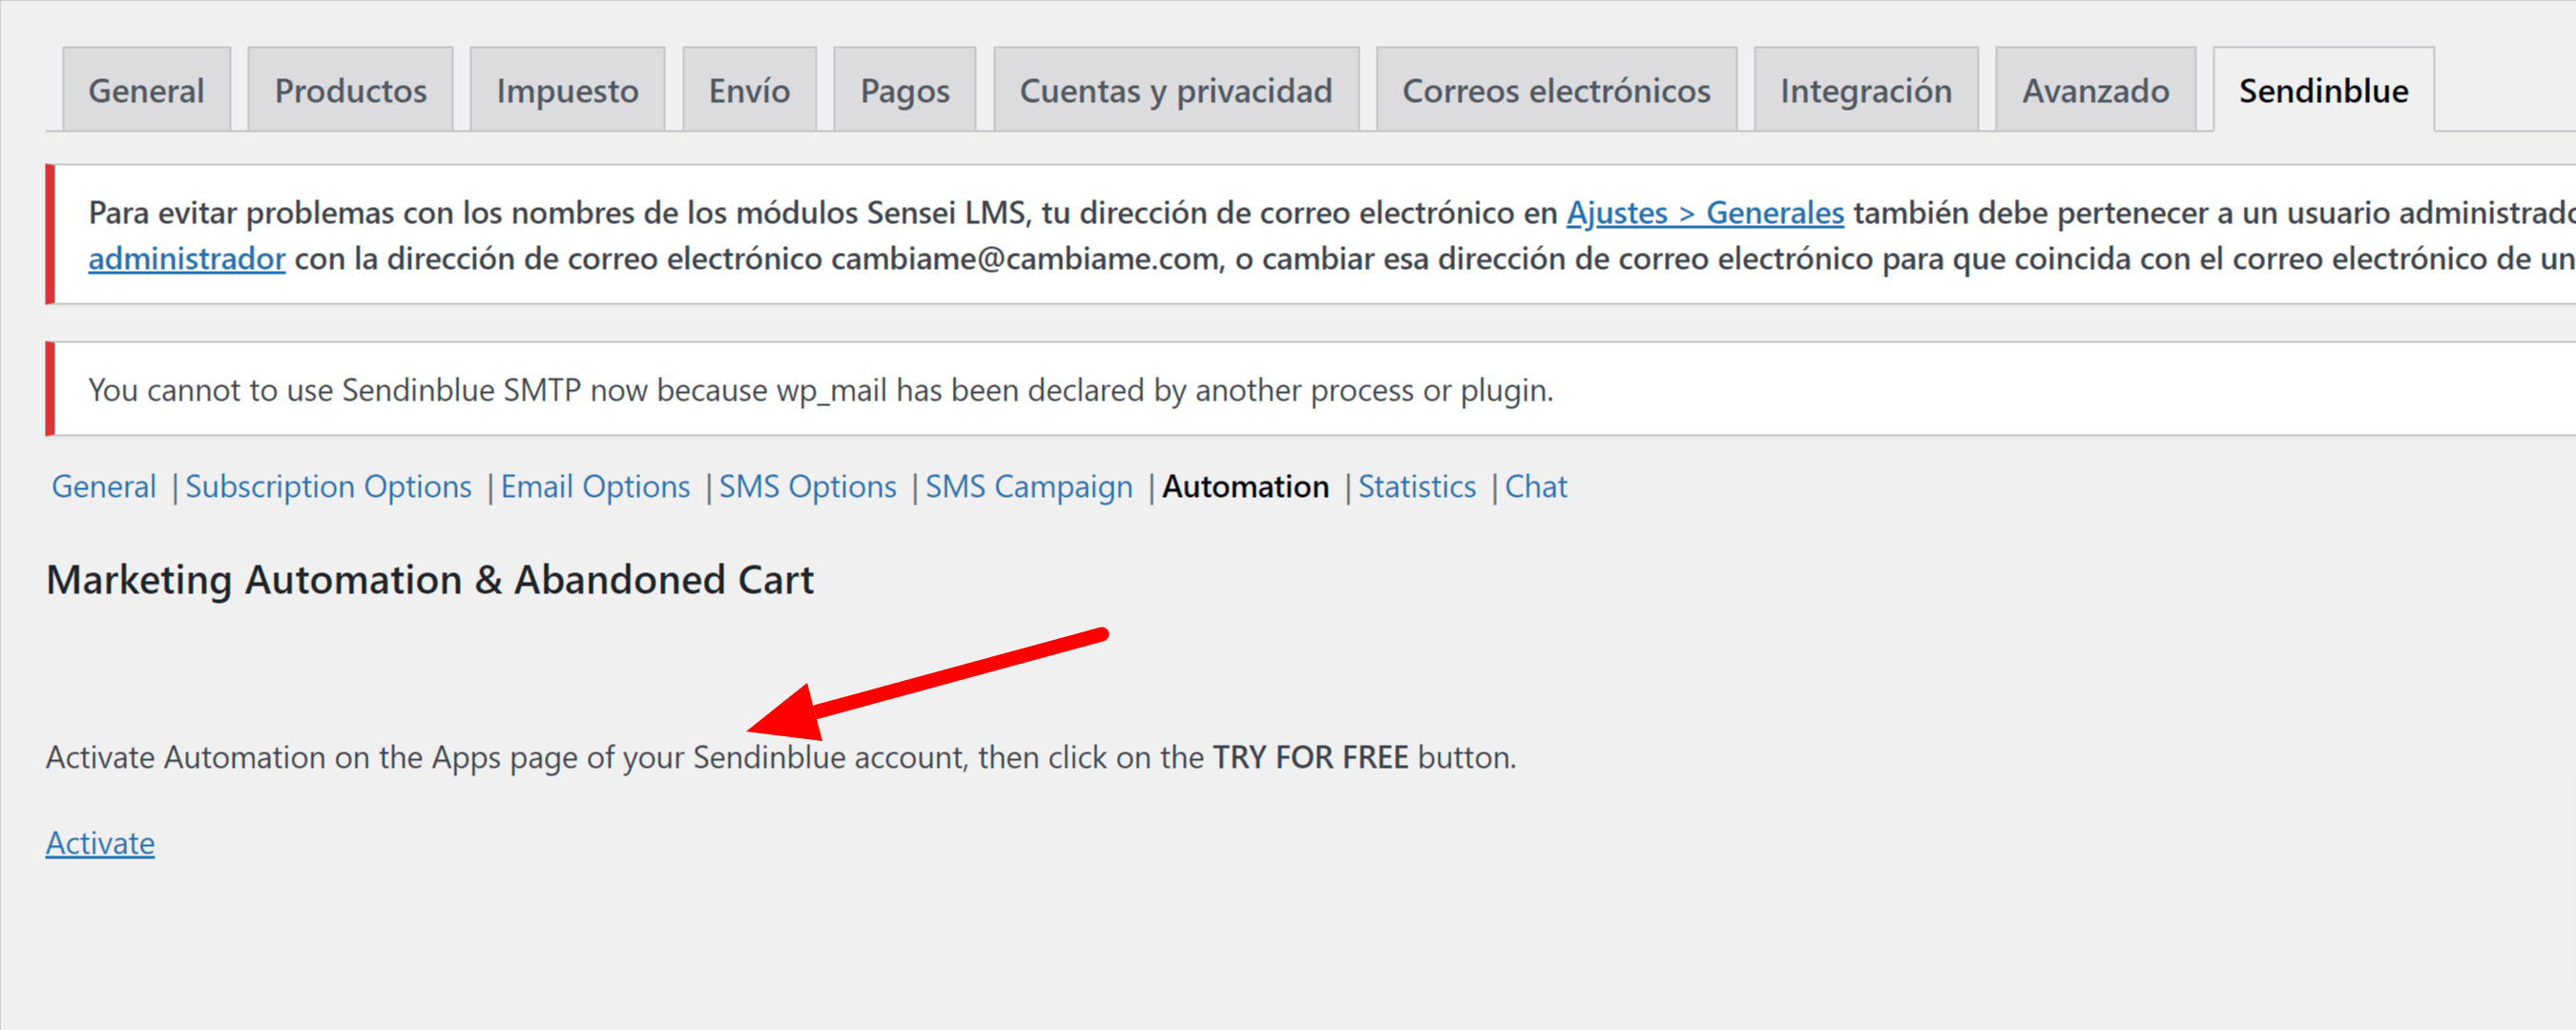This screenshot has height=1030, width=2576.
Task: Open Email Options section
Action: (595, 487)
